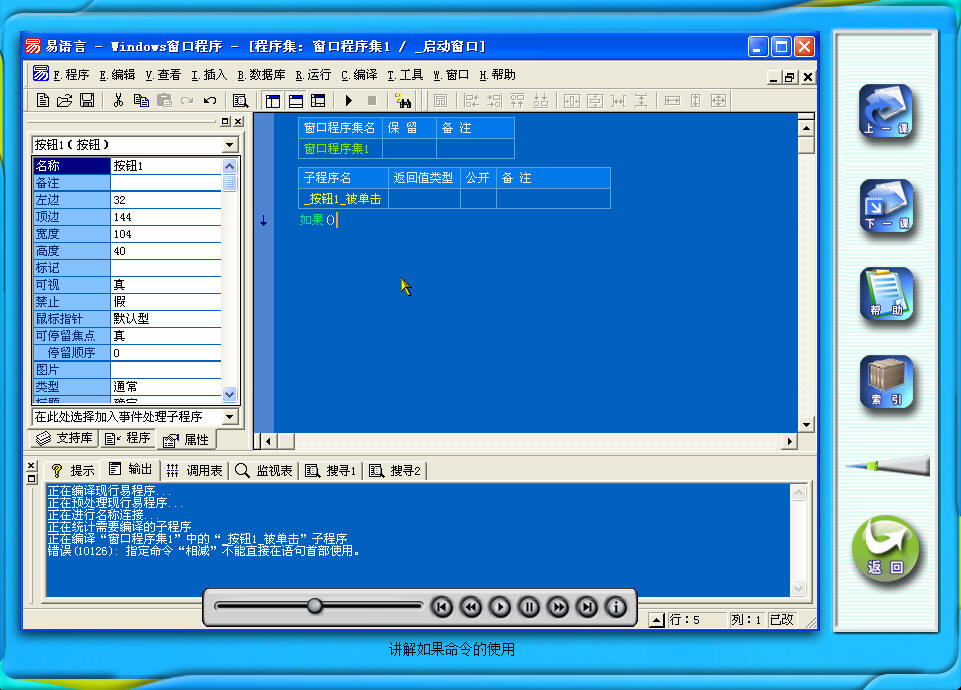Open the E.编辑 menu
Viewport: 961px width, 690px height.
(x=117, y=75)
